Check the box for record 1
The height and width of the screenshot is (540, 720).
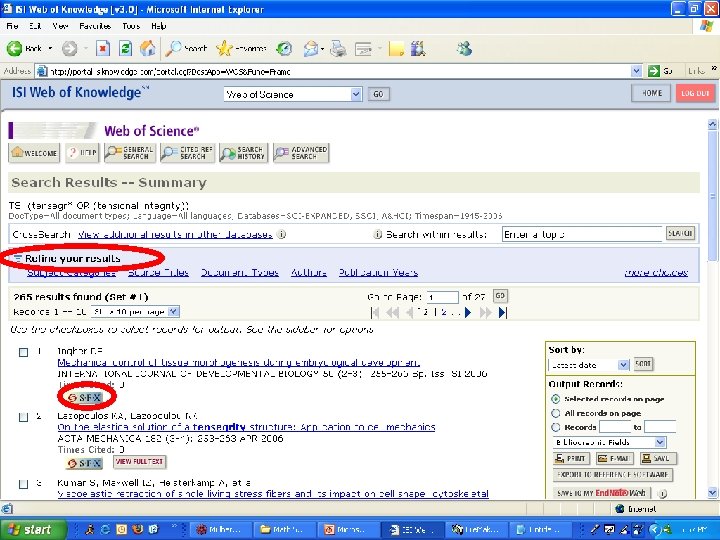23,352
